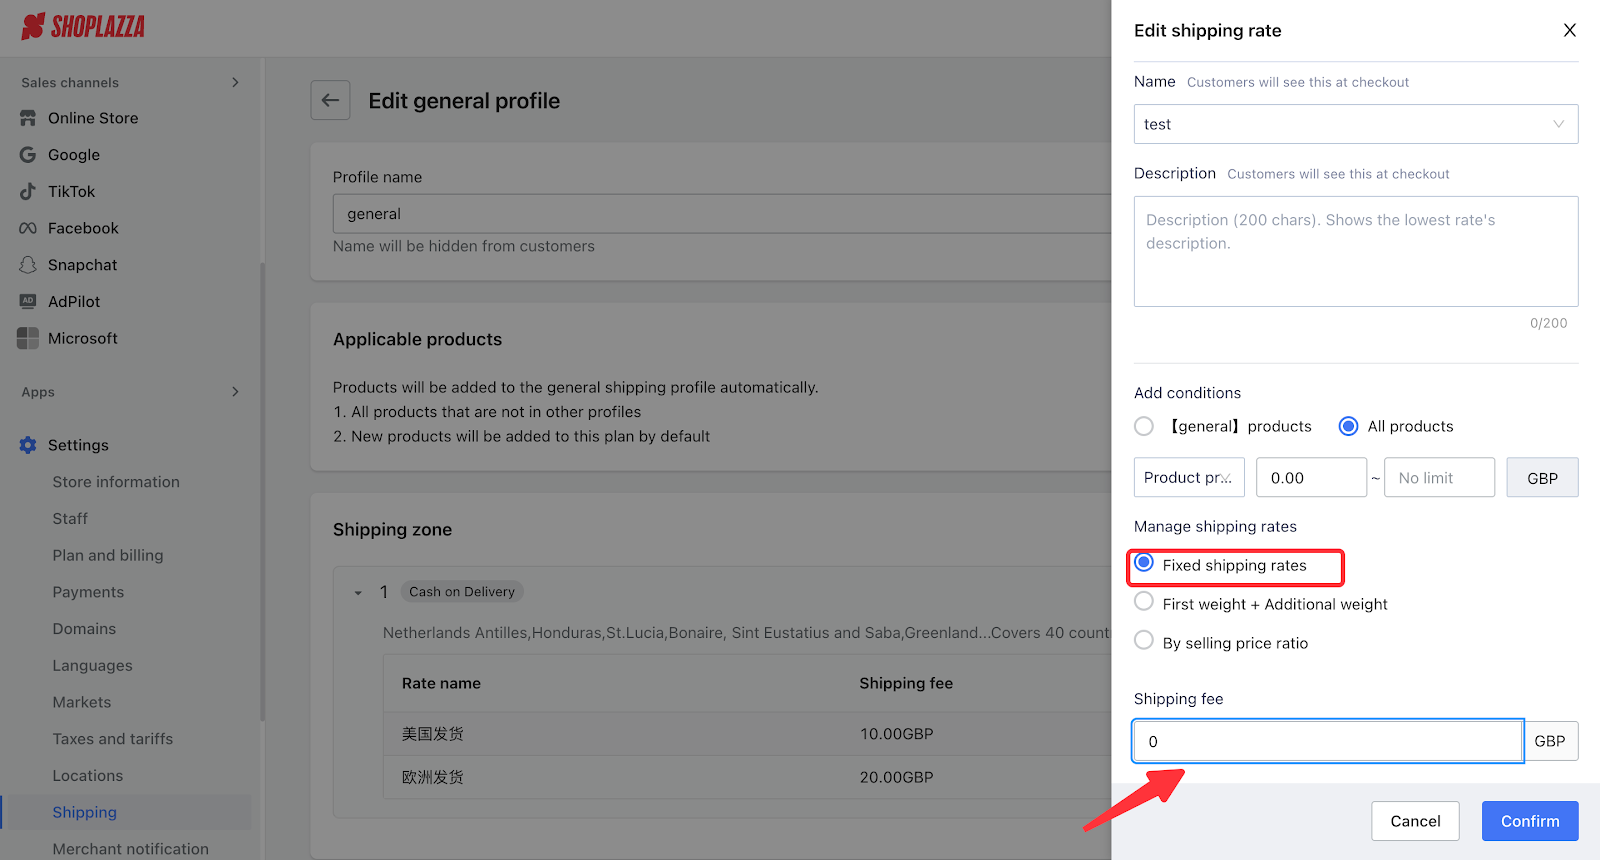Click the Google icon in sidebar
Image resolution: width=1600 pixels, height=860 pixels.
point(28,155)
